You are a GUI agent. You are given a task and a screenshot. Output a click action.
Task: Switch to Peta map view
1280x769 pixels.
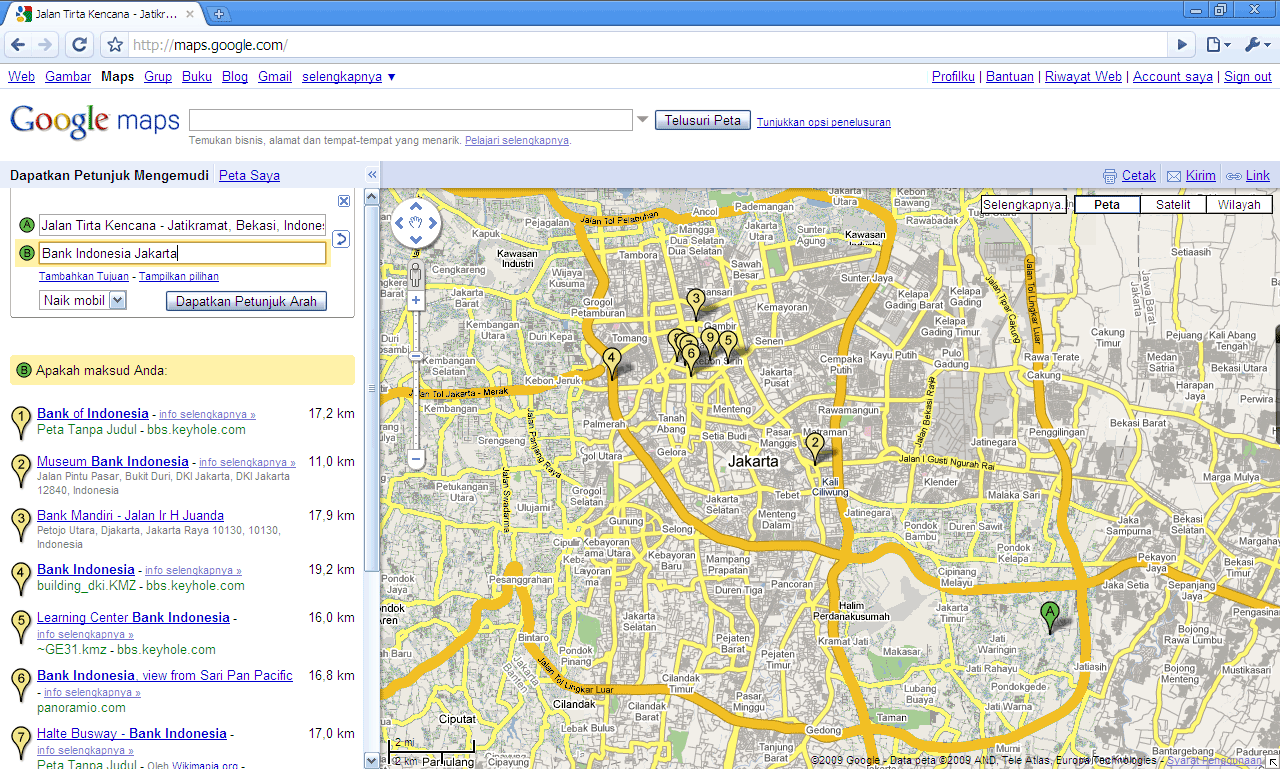coord(1107,205)
